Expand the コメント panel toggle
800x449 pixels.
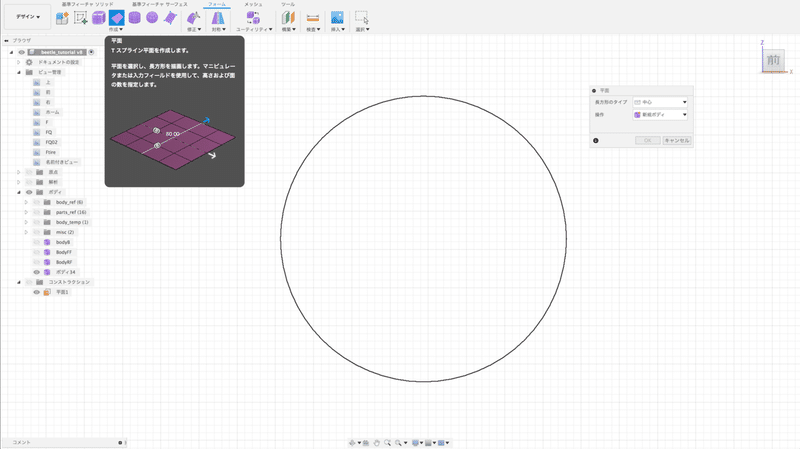120,443
